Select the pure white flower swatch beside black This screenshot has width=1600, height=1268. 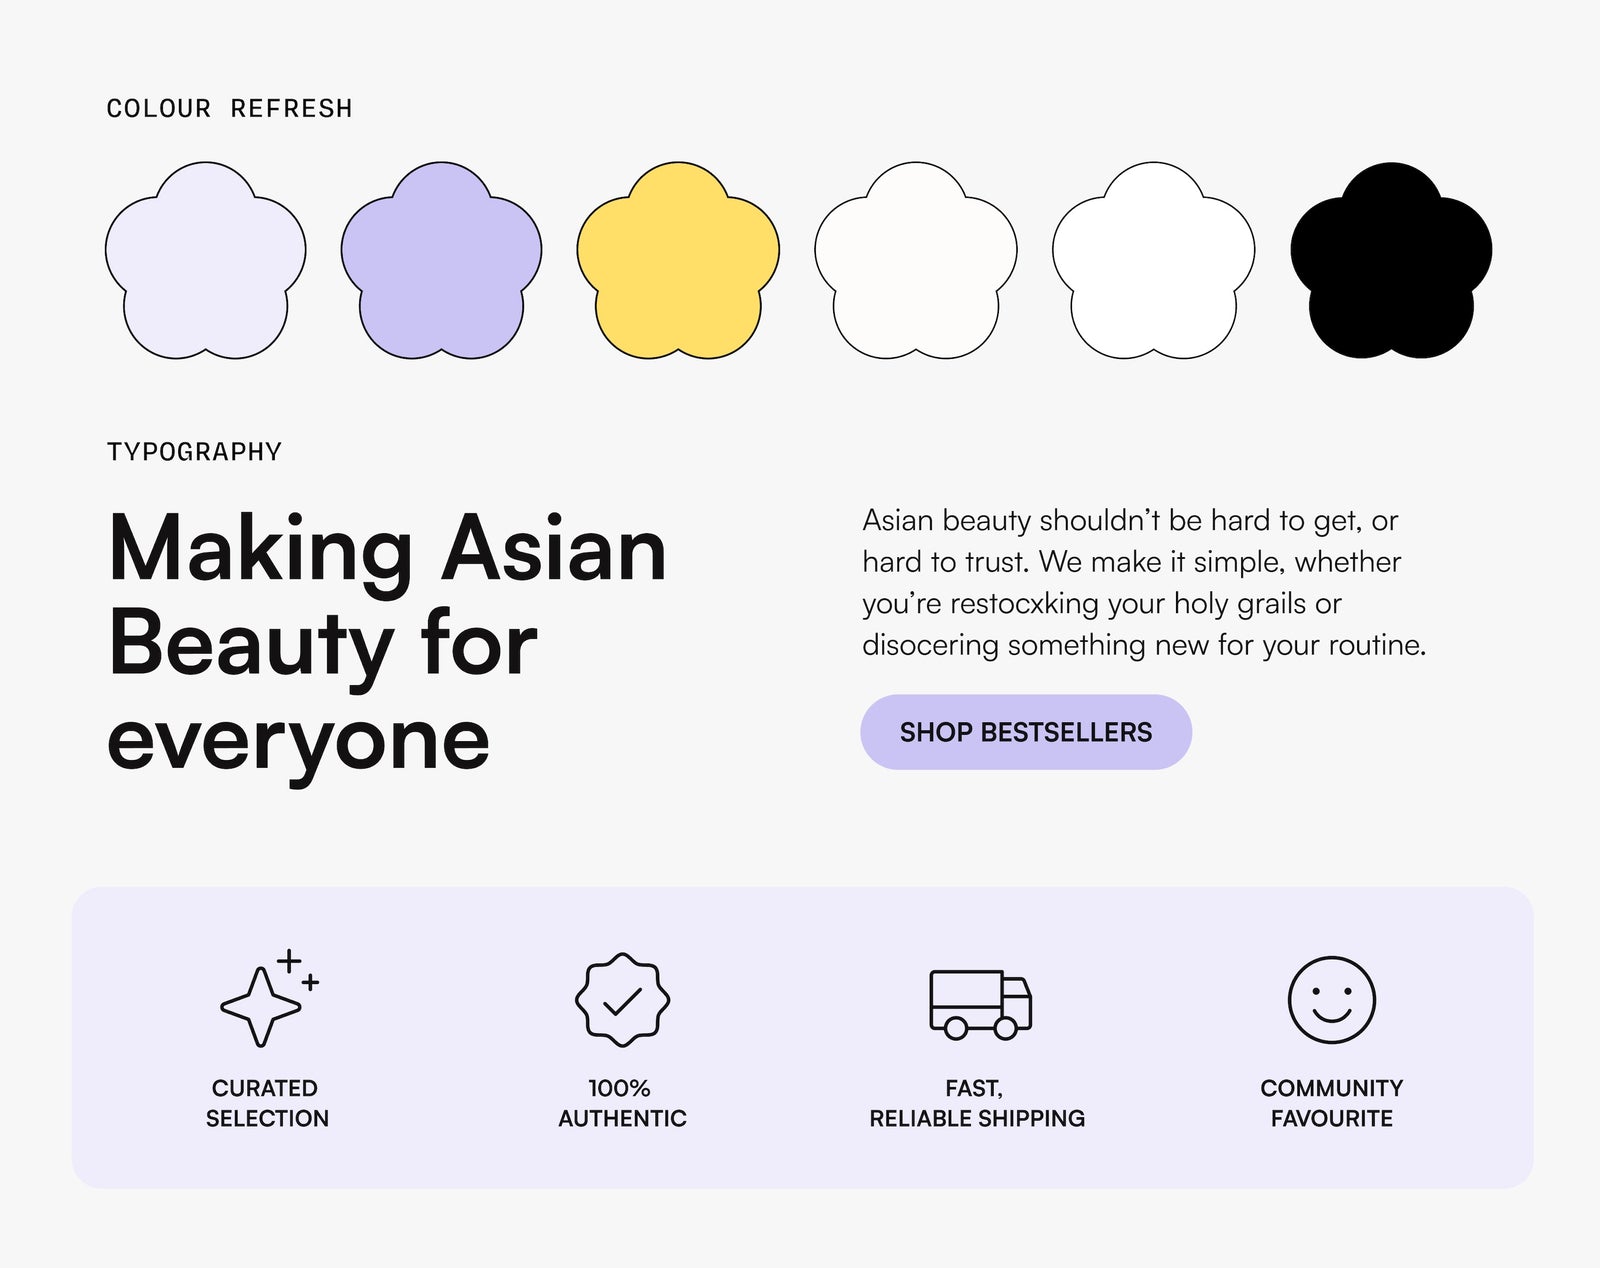1153,260
